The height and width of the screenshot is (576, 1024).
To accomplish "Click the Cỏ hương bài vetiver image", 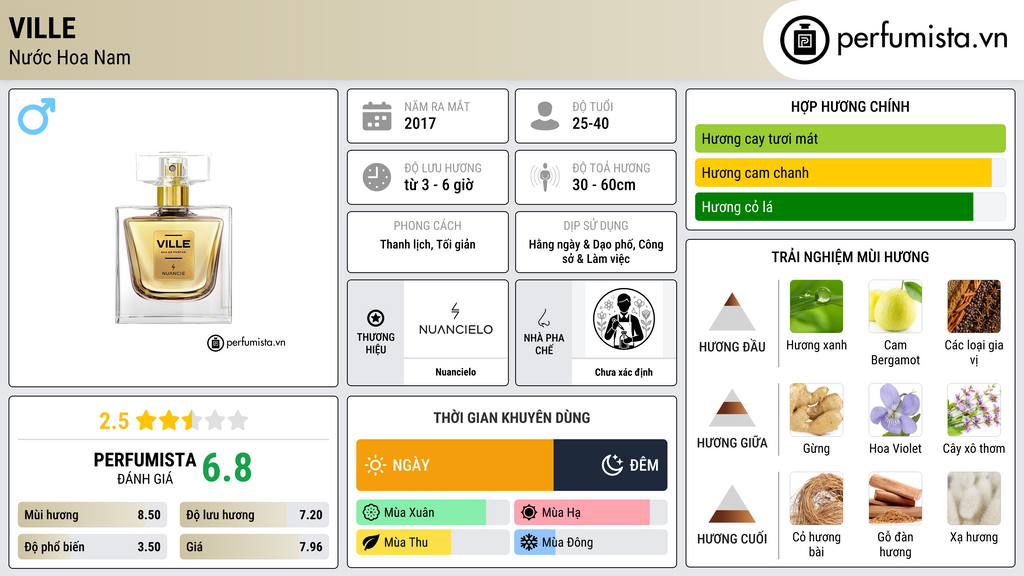I will 816,498.
